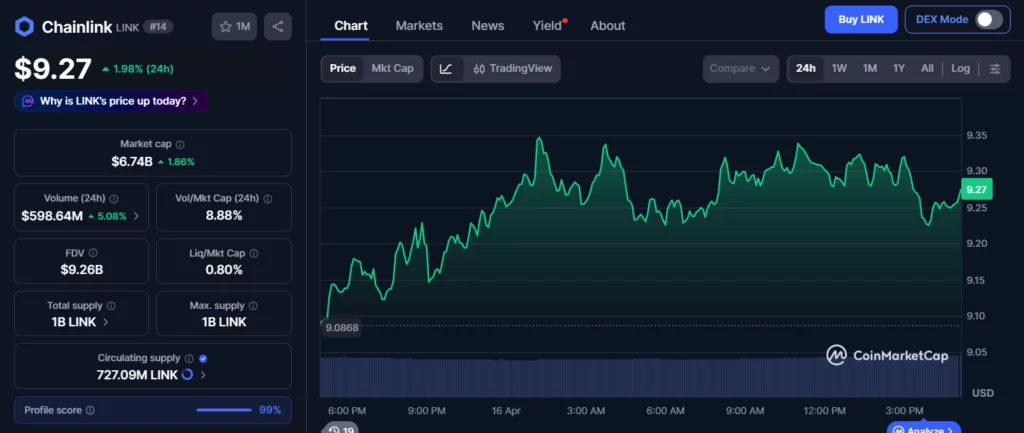Open the Compare dropdown

point(741,69)
